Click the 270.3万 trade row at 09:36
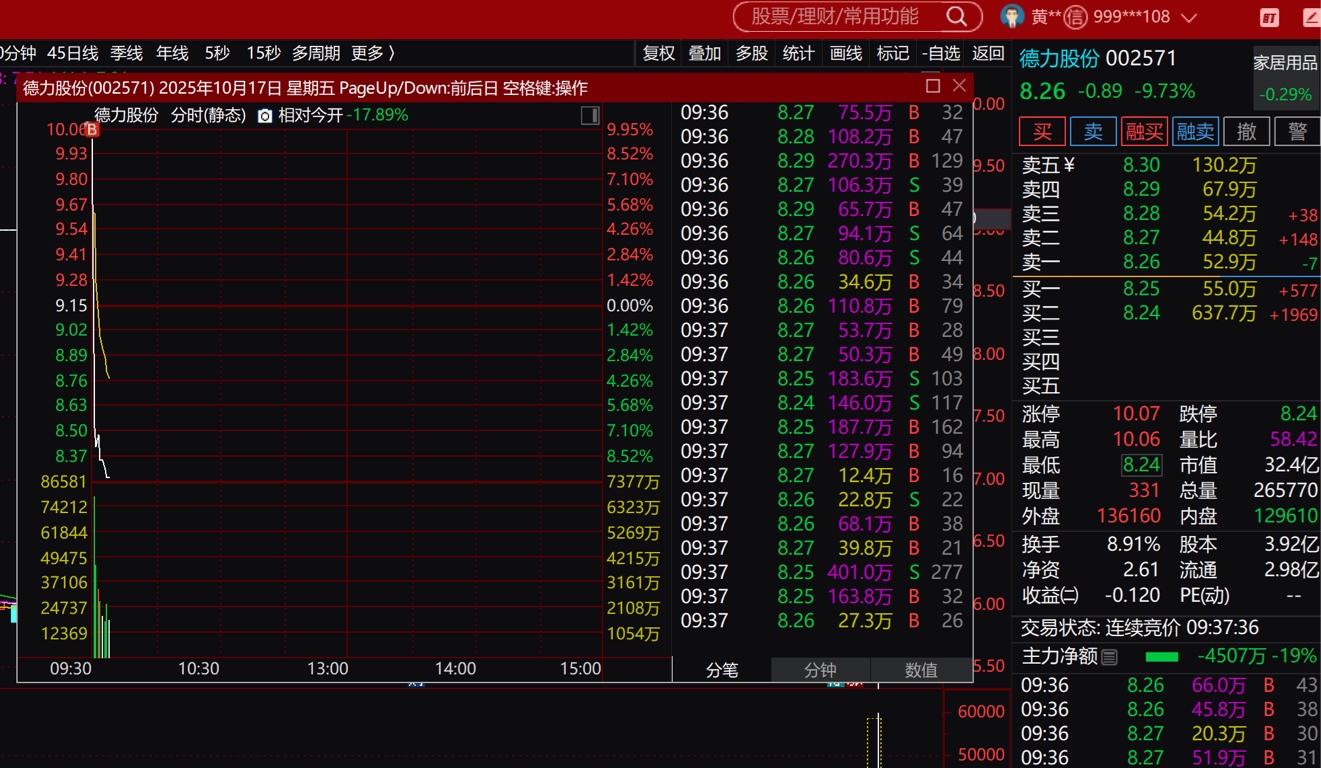This screenshot has height=768, width=1321. point(822,161)
